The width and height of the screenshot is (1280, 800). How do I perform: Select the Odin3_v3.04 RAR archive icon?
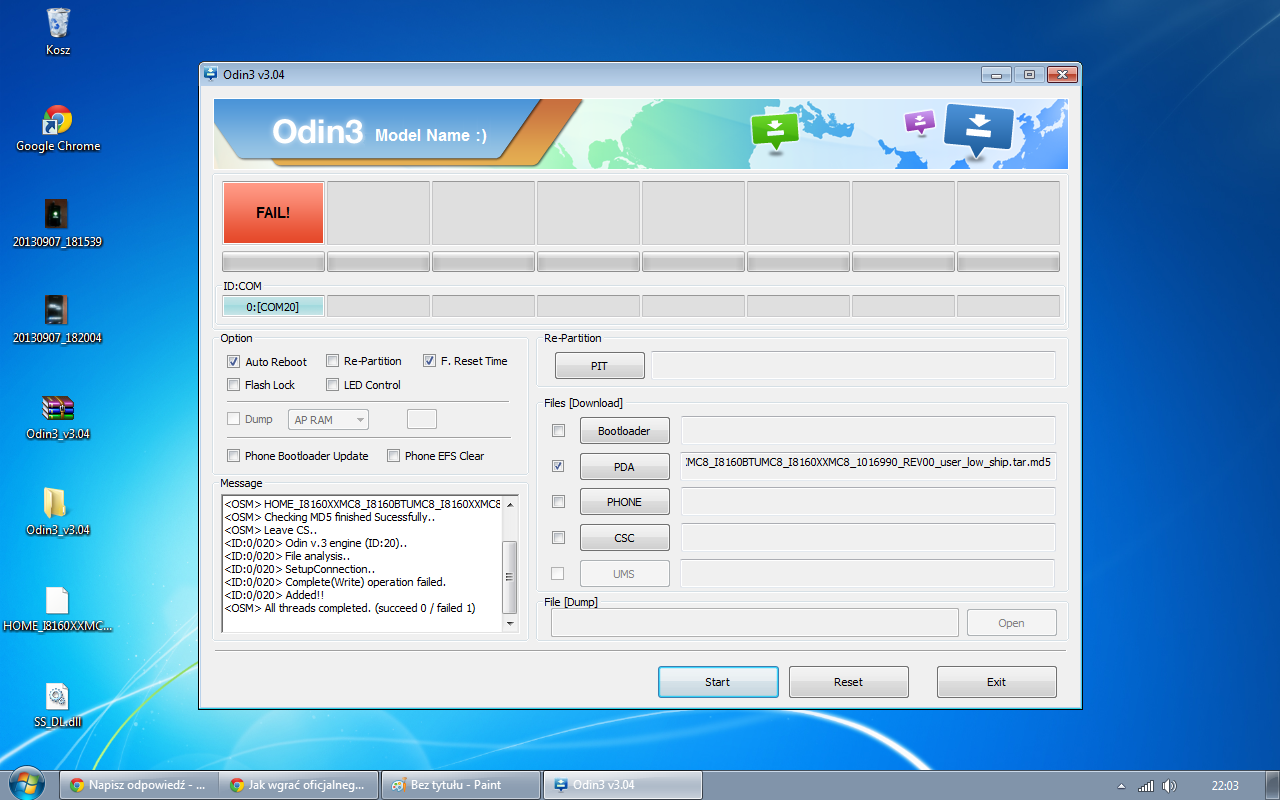58,416
